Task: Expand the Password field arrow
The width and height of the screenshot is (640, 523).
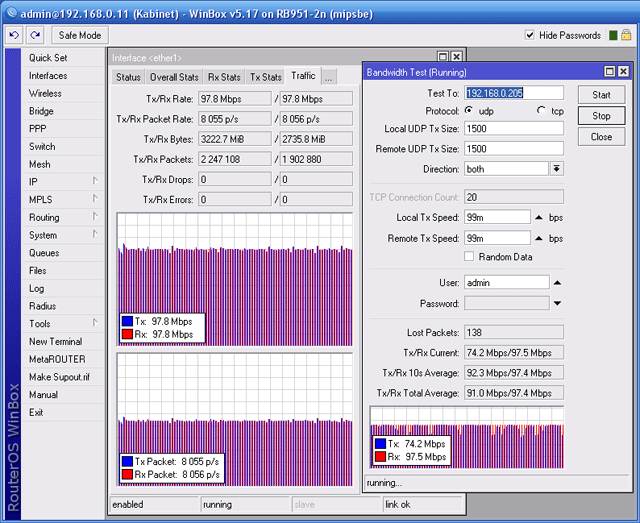Action: (x=558, y=303)
